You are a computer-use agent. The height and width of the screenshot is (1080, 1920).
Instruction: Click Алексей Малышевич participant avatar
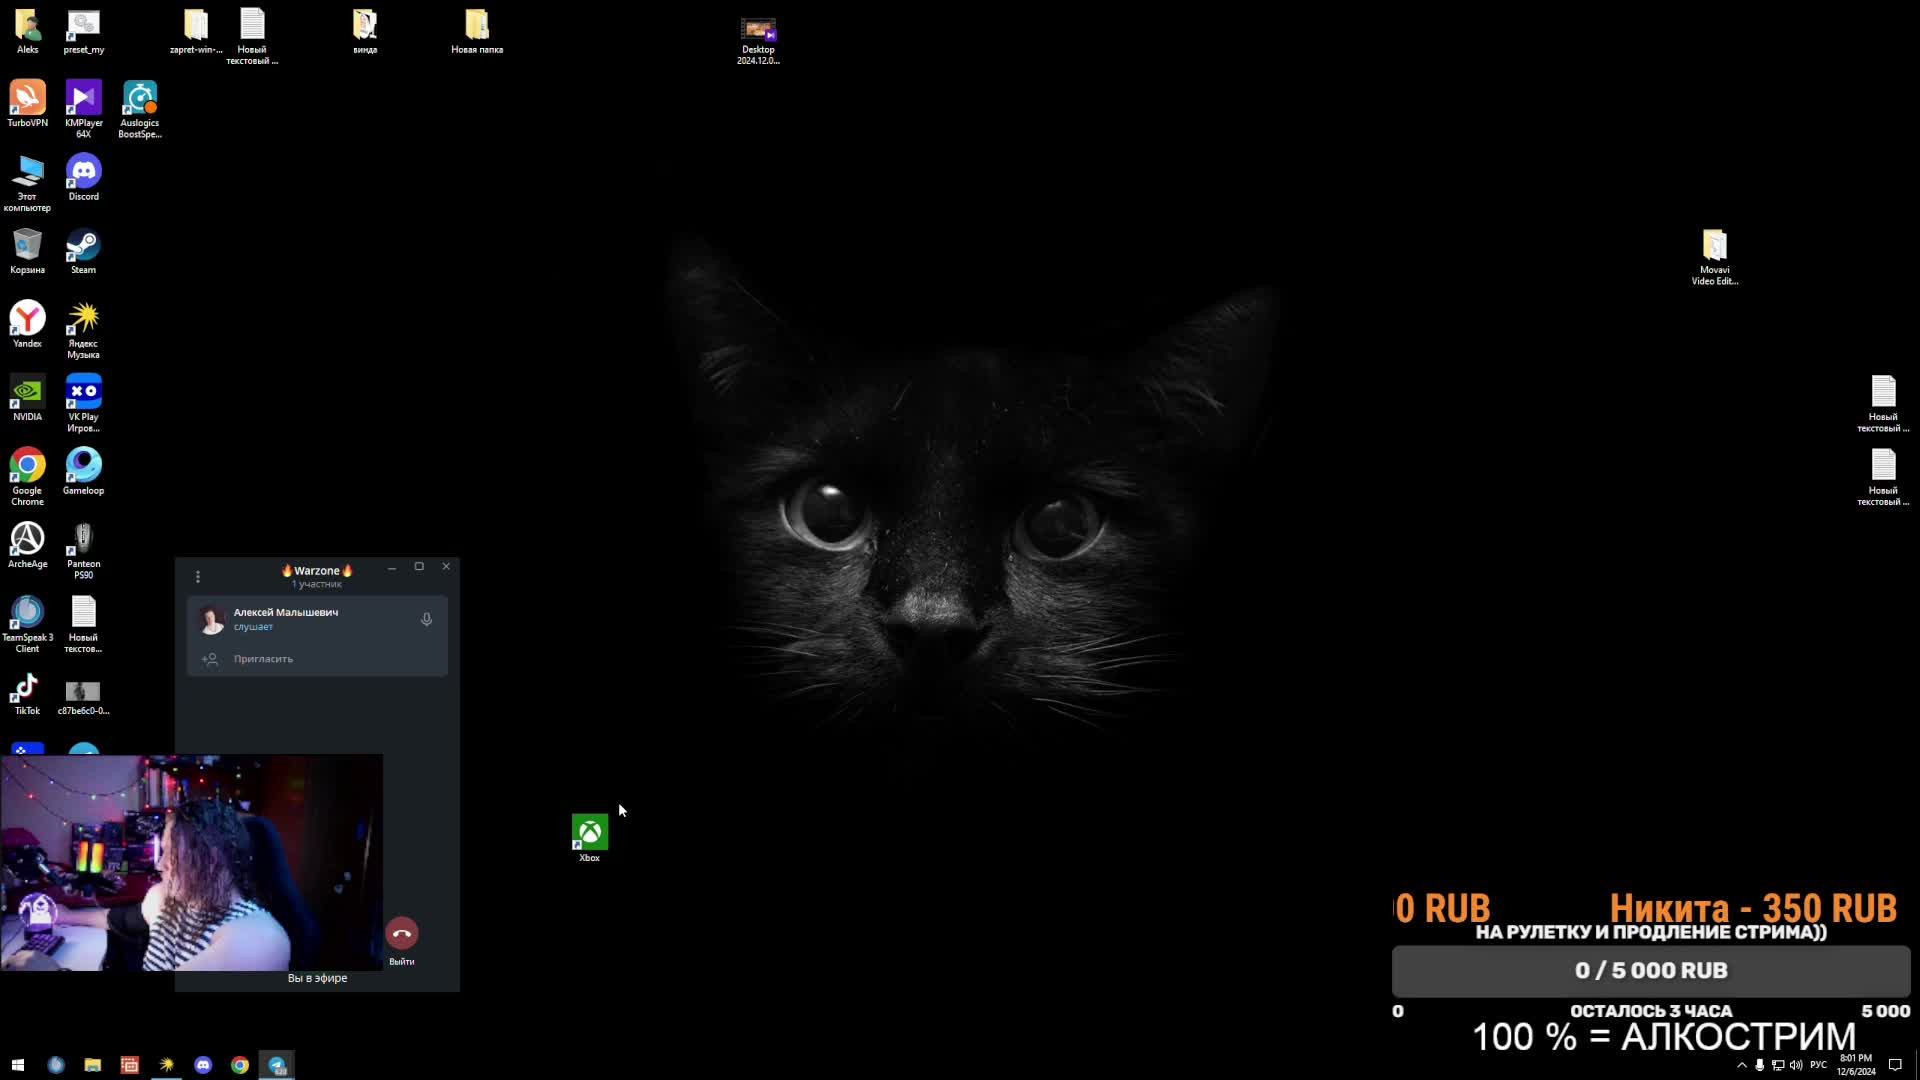(211, 619)
